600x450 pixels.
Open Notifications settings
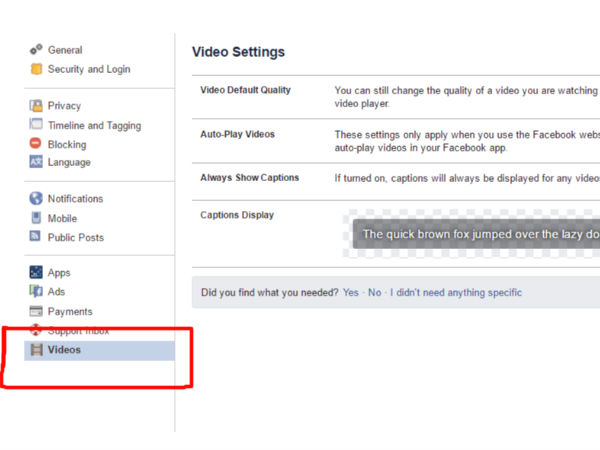pyautogui.click(x=75, y=199)
